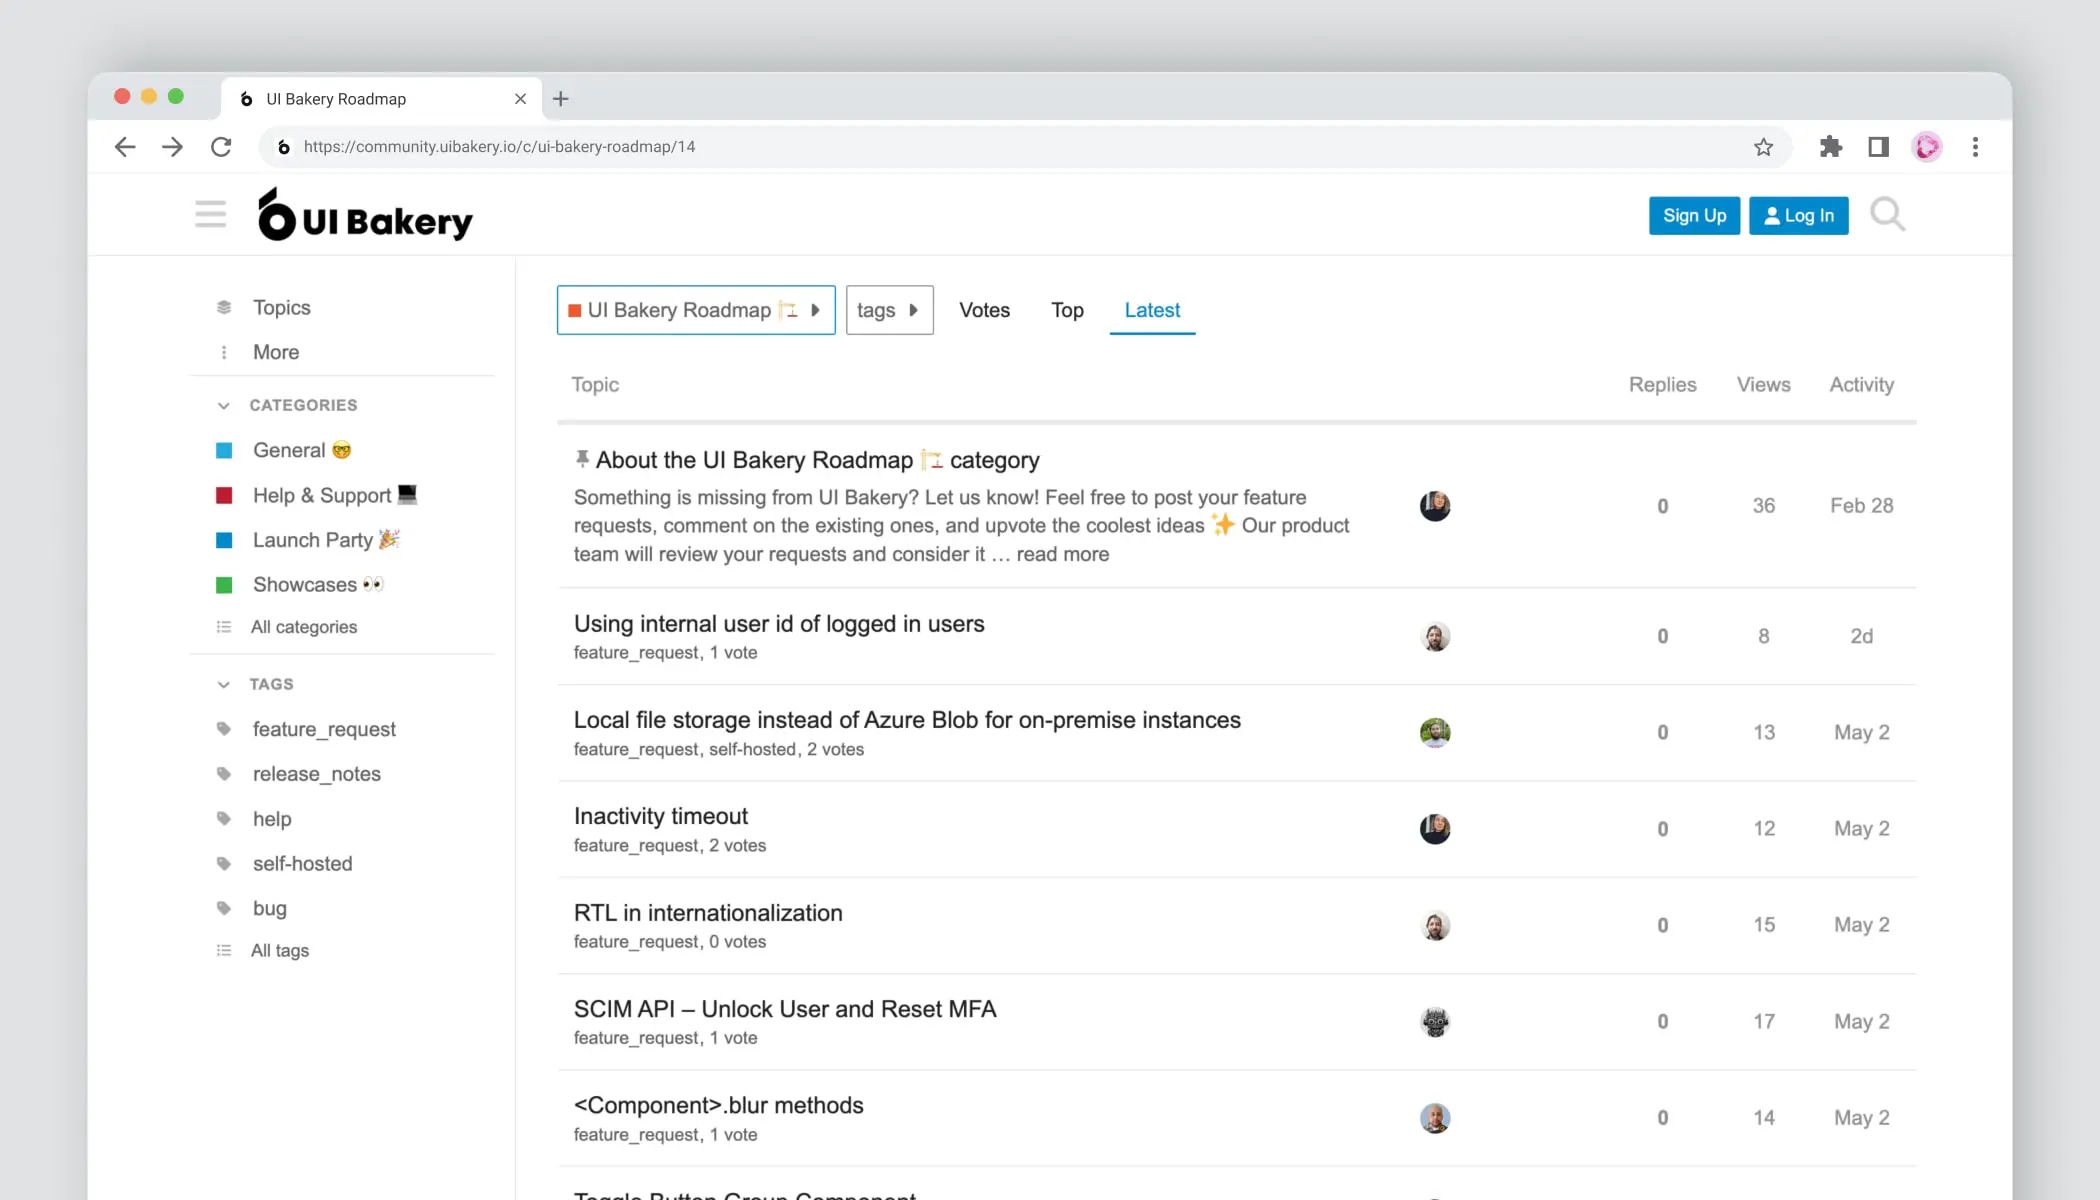
Task: Click the tag icon beside release_notes
Action: (224, 774)
